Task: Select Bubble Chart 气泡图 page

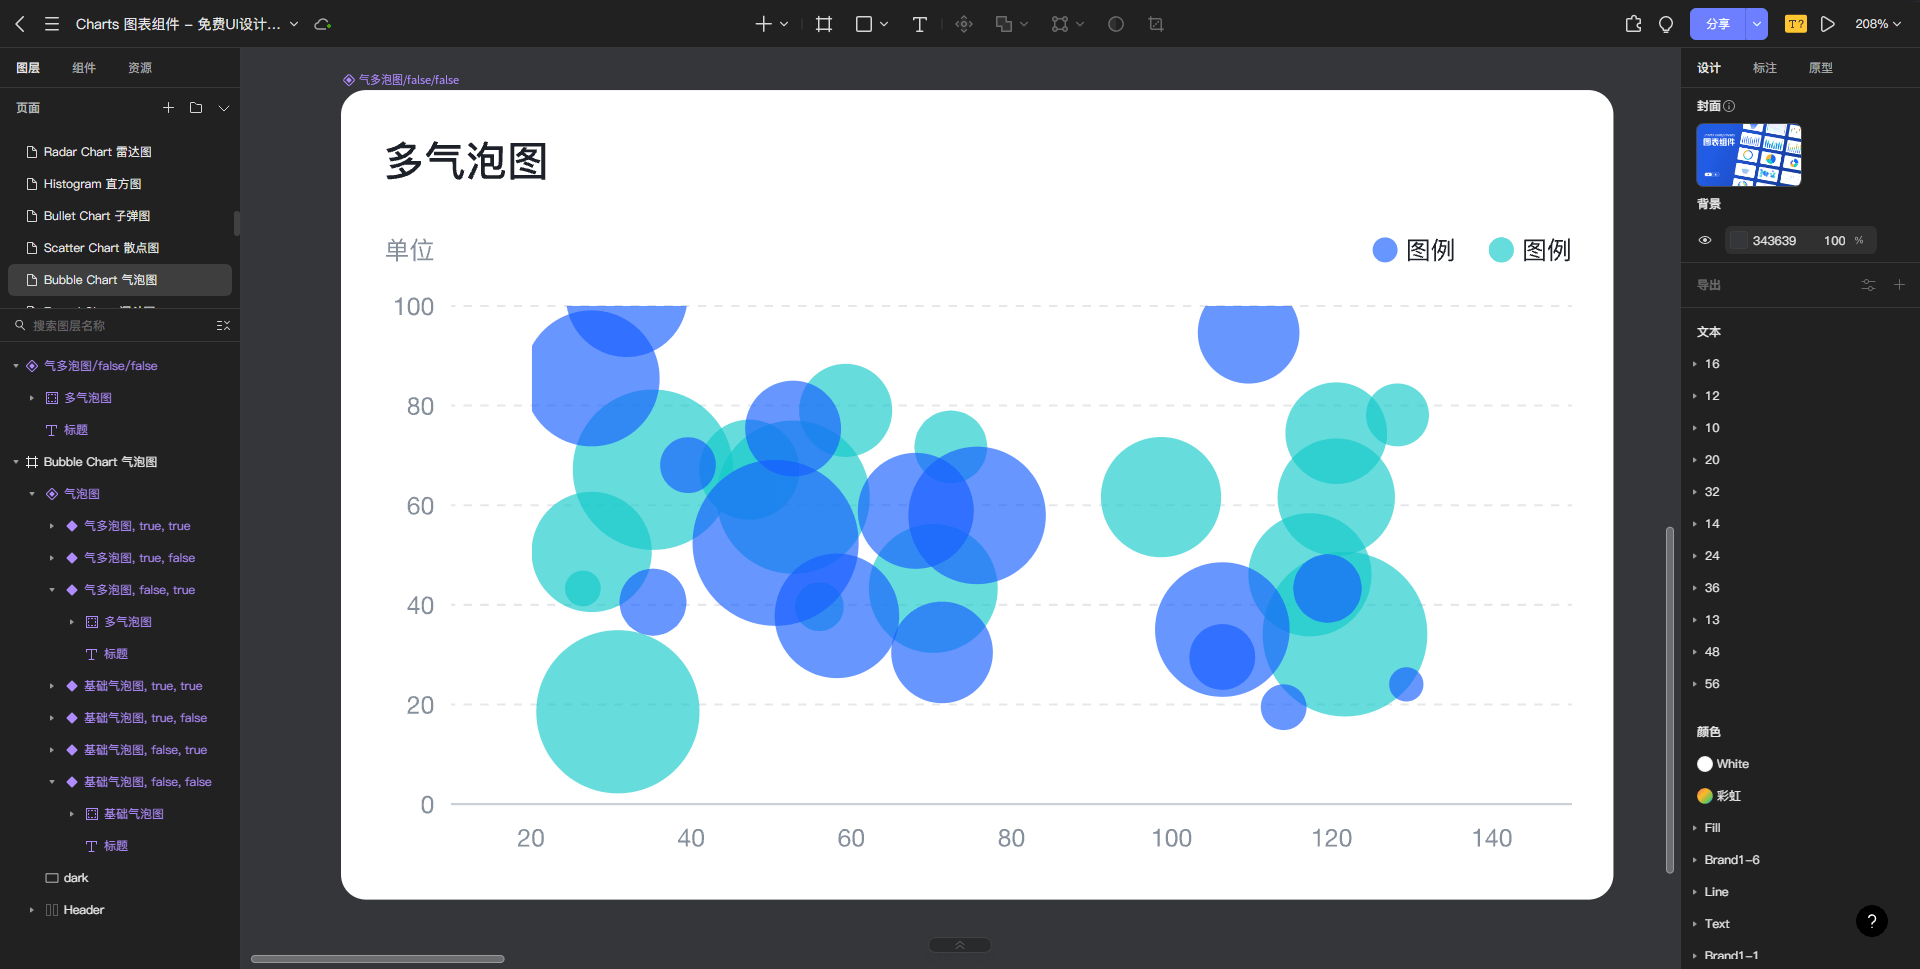Action: click(120, 280)
